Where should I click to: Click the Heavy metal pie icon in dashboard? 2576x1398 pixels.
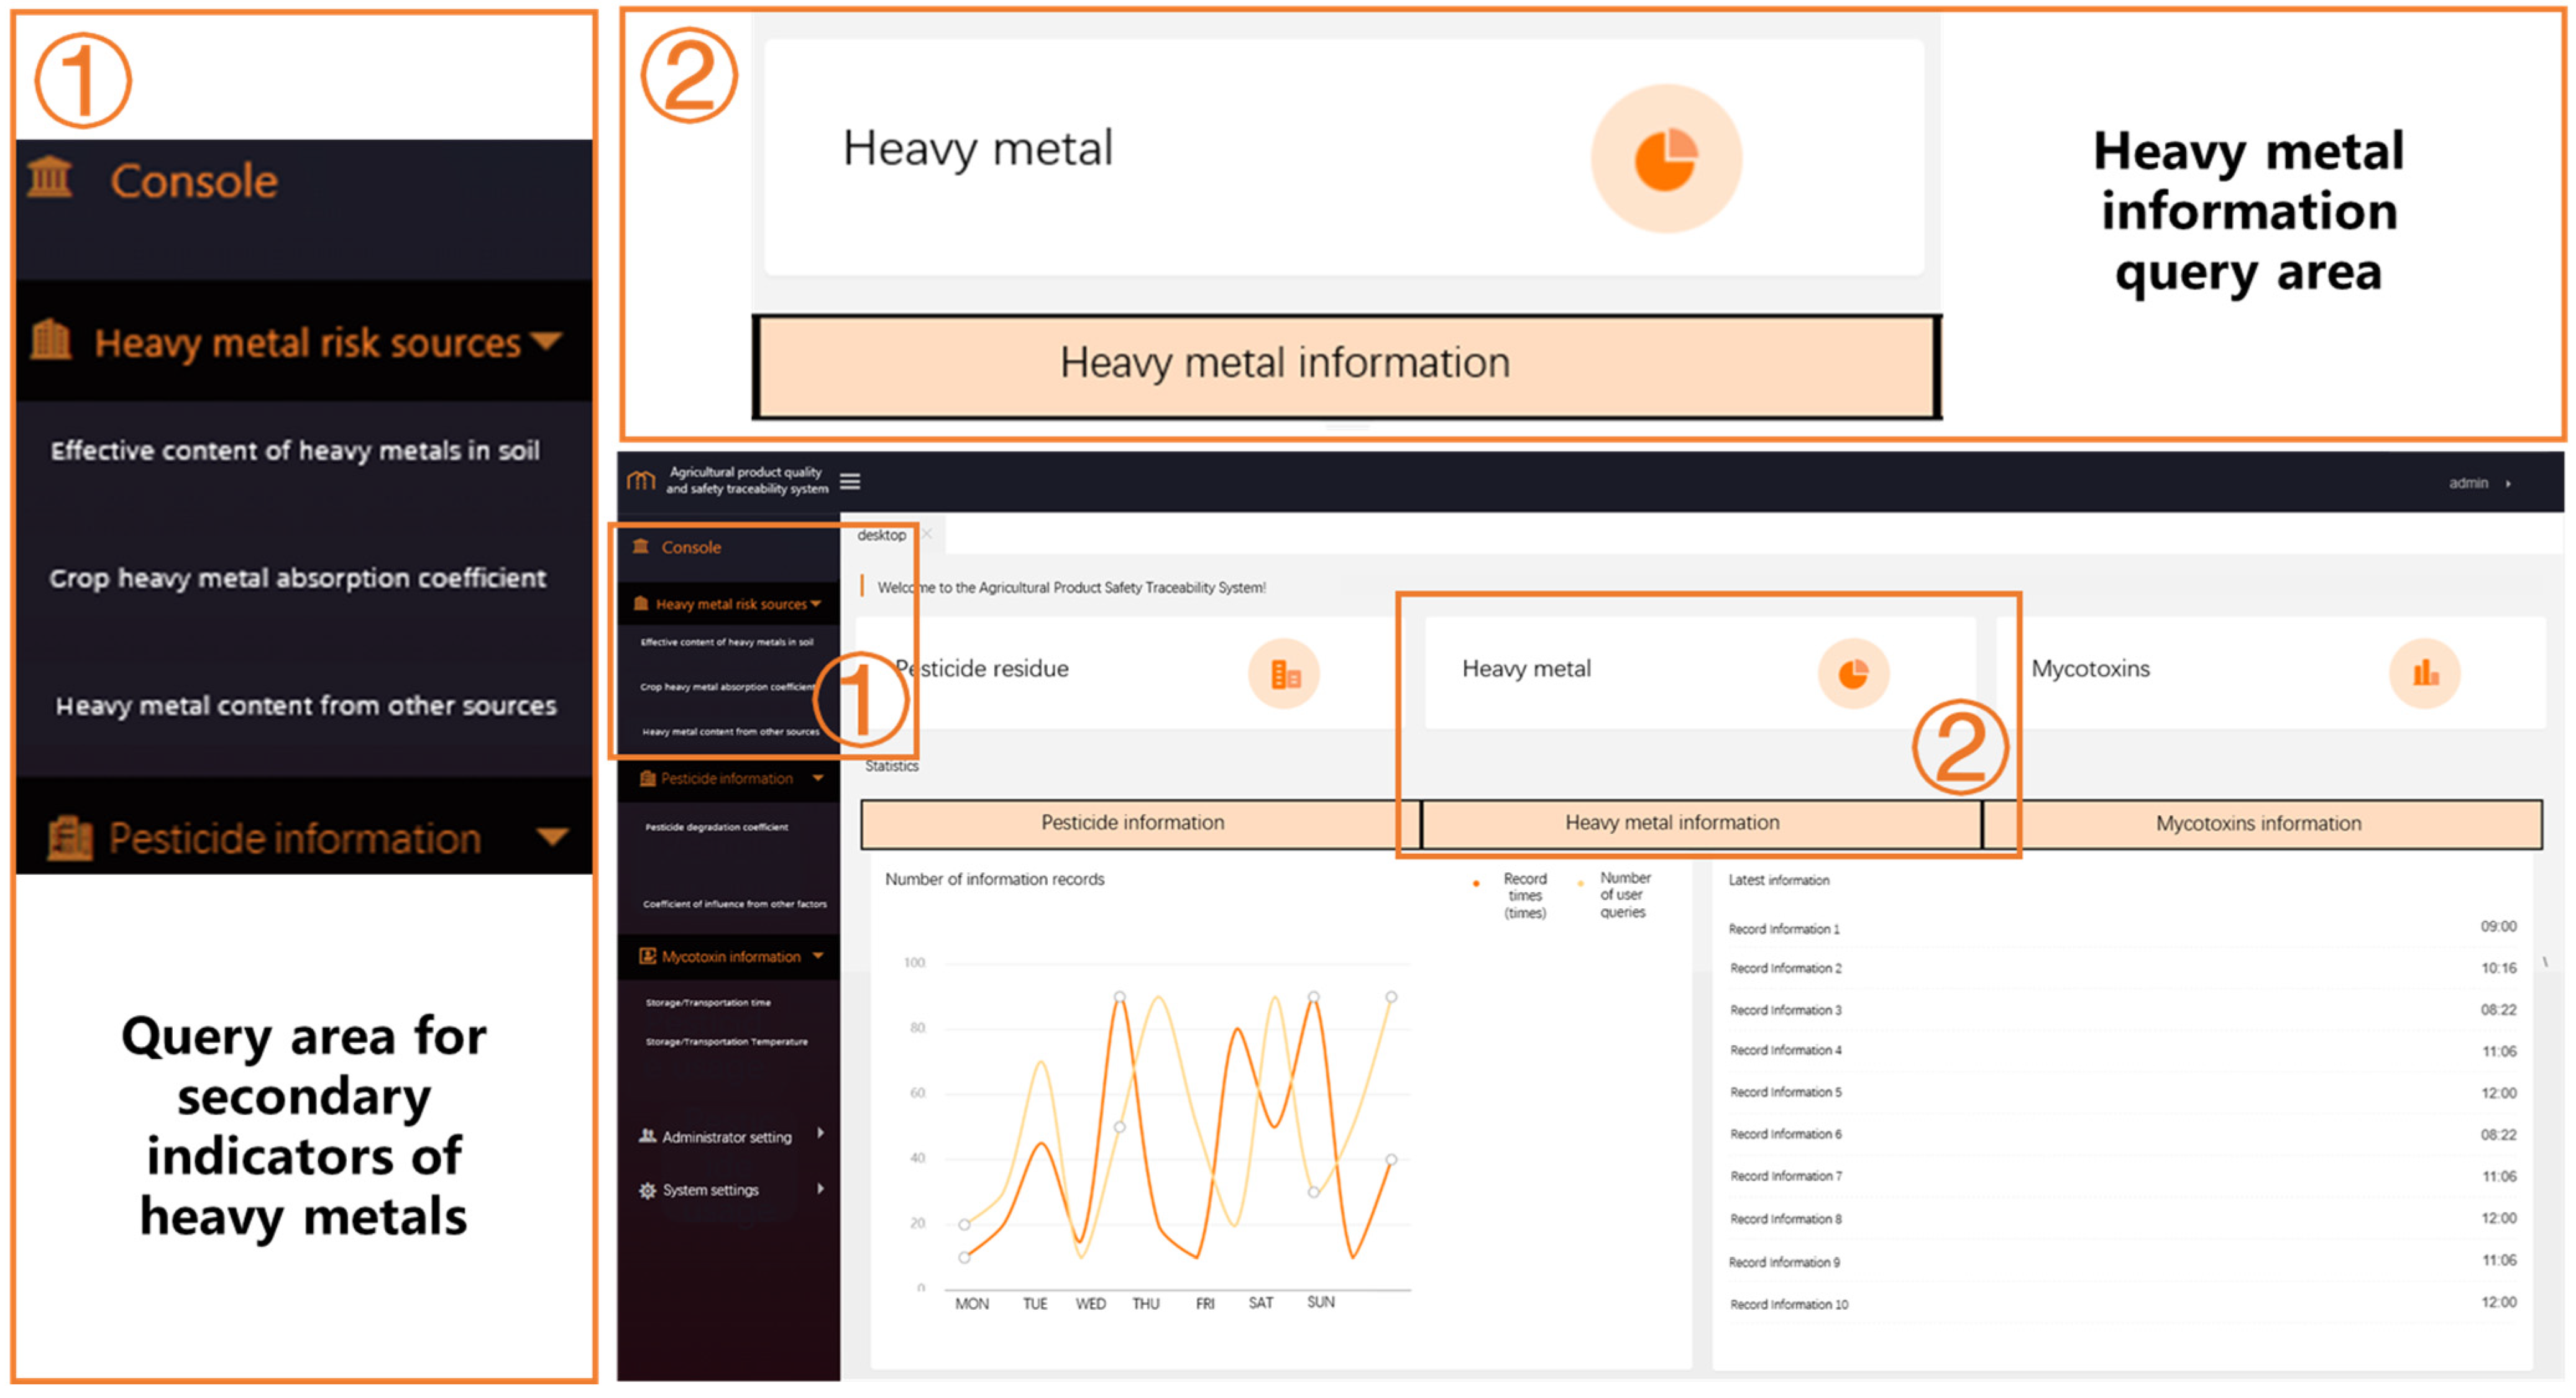click(1853, 675)
